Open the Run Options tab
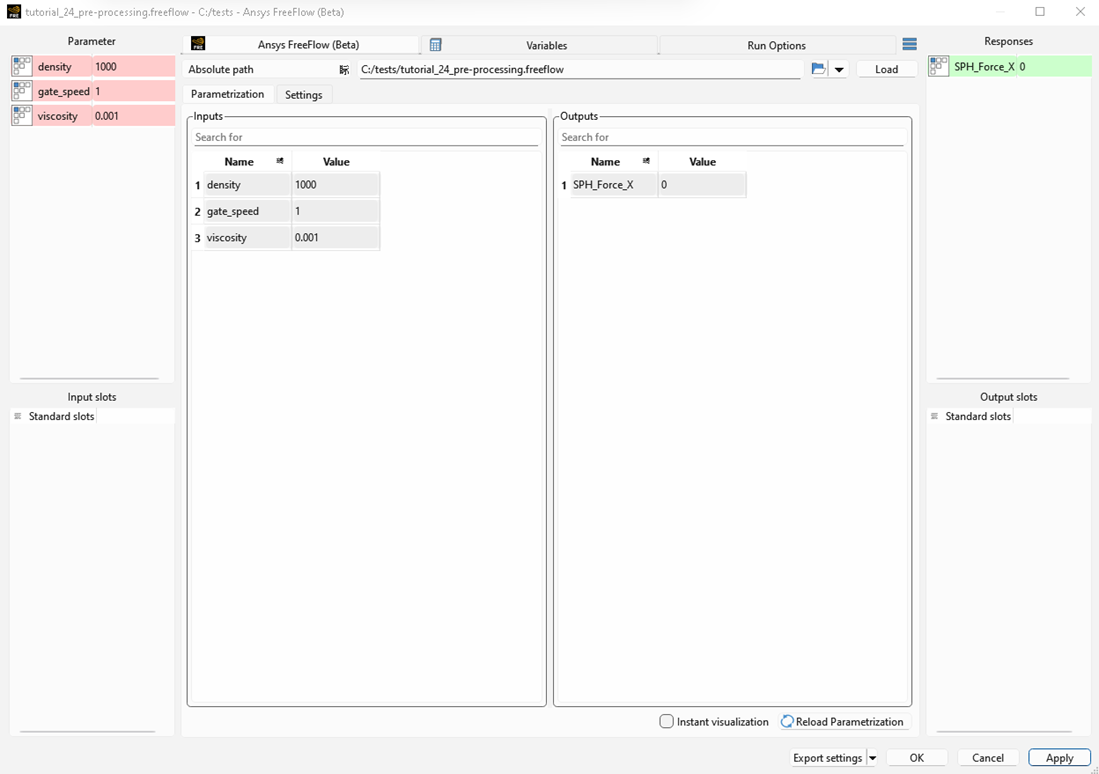The height and width of the screenshot is (774, 1099). pyautogui.click(x=777, y=45)
